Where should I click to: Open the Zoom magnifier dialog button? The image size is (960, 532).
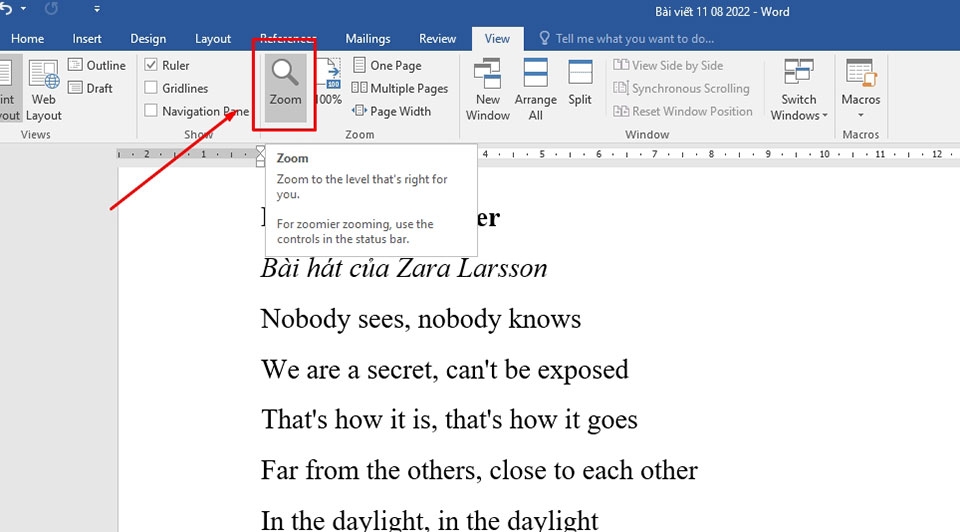click(x=285, y=84)
